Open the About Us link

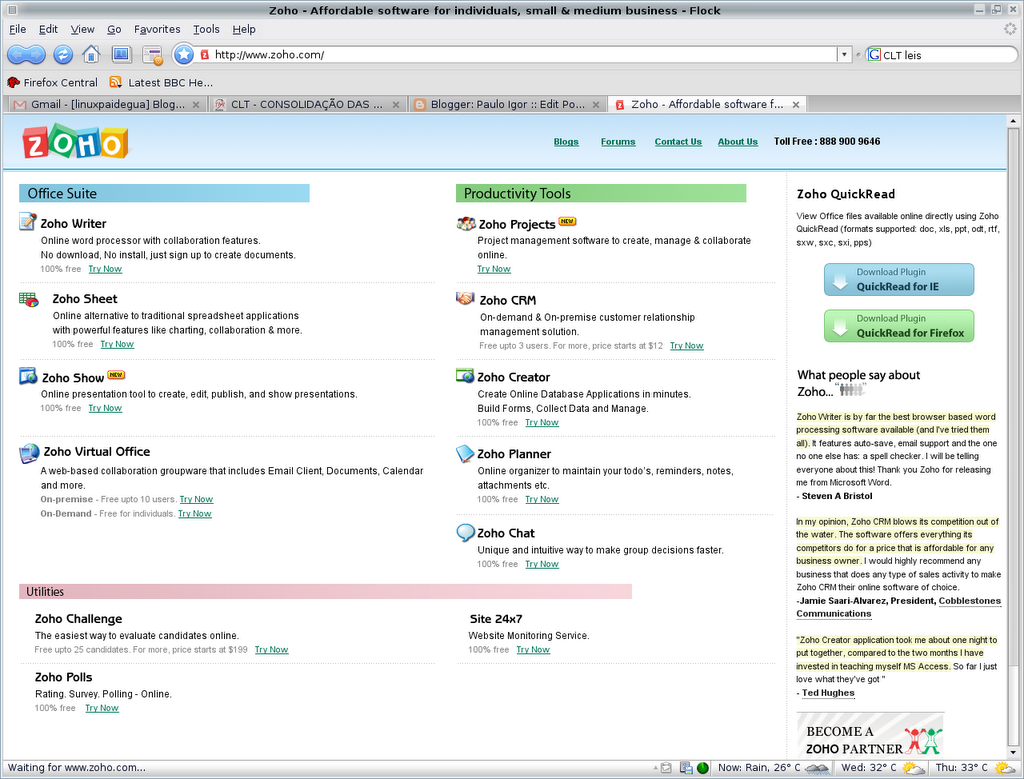(x=738, y=142)
